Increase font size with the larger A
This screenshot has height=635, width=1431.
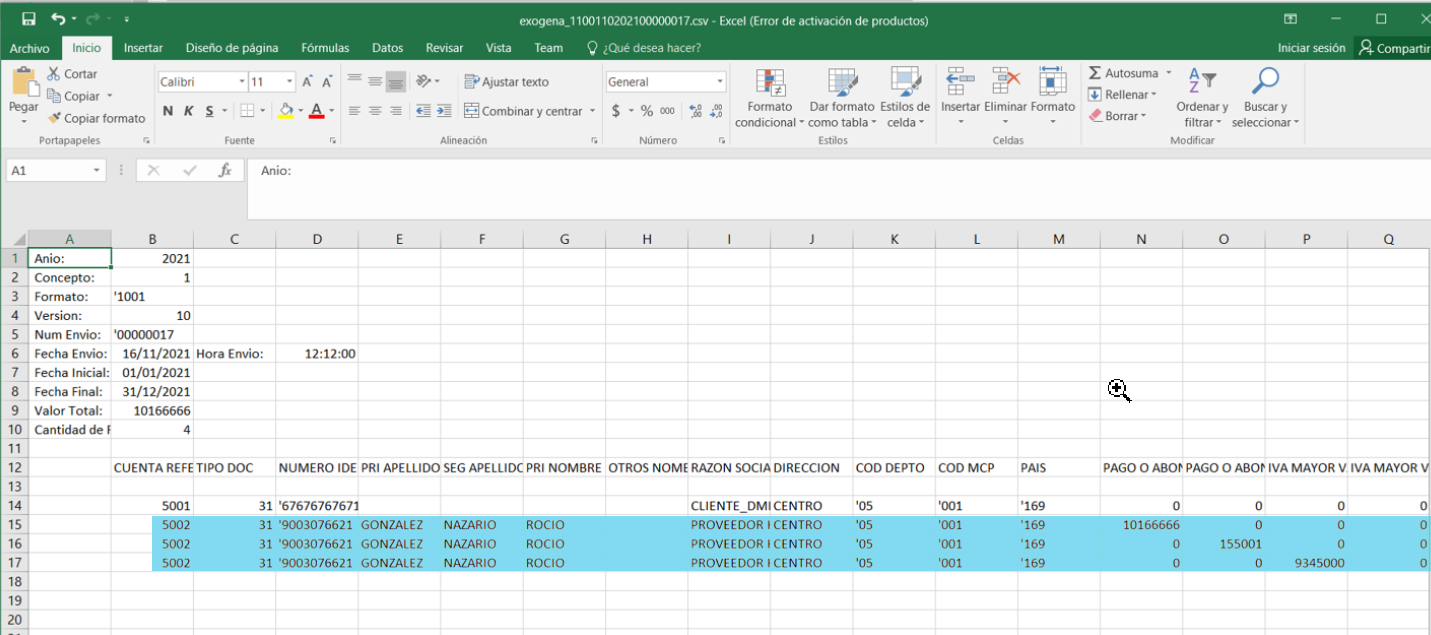pos(308,82)
